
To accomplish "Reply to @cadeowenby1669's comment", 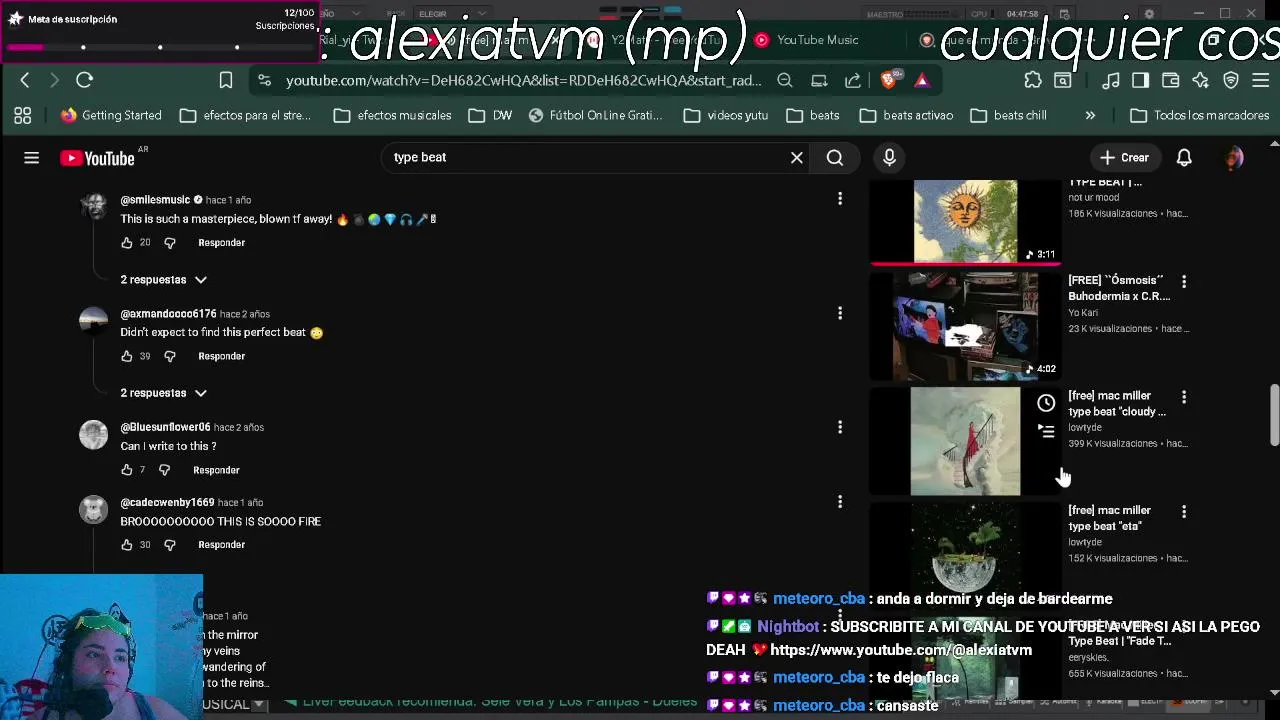I will click(x=221, y=545).
